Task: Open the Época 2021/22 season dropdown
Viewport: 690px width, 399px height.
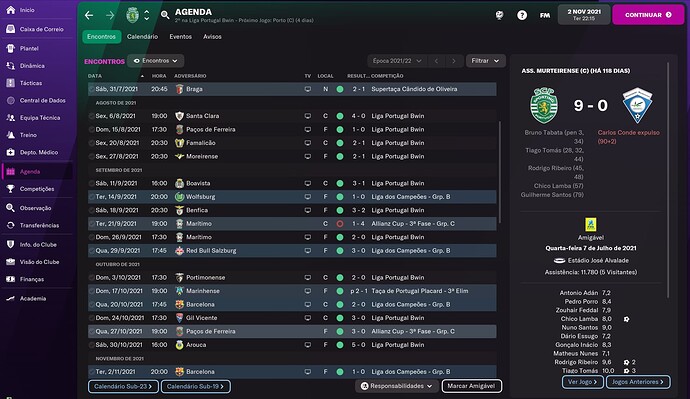Action: (397, 61)
